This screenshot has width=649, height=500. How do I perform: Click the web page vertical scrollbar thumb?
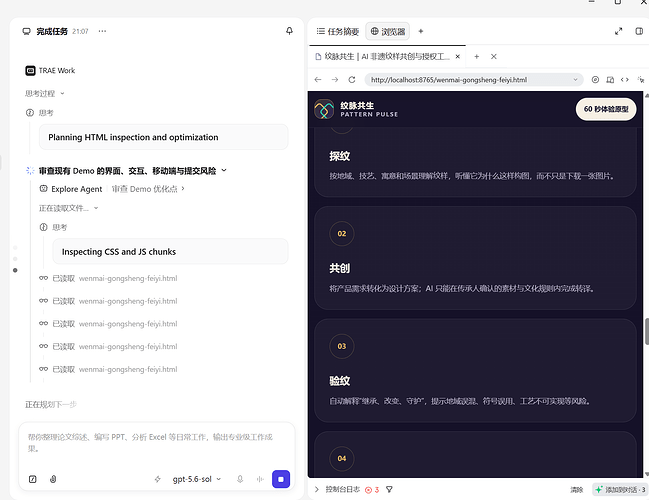(x=647, y=331)
